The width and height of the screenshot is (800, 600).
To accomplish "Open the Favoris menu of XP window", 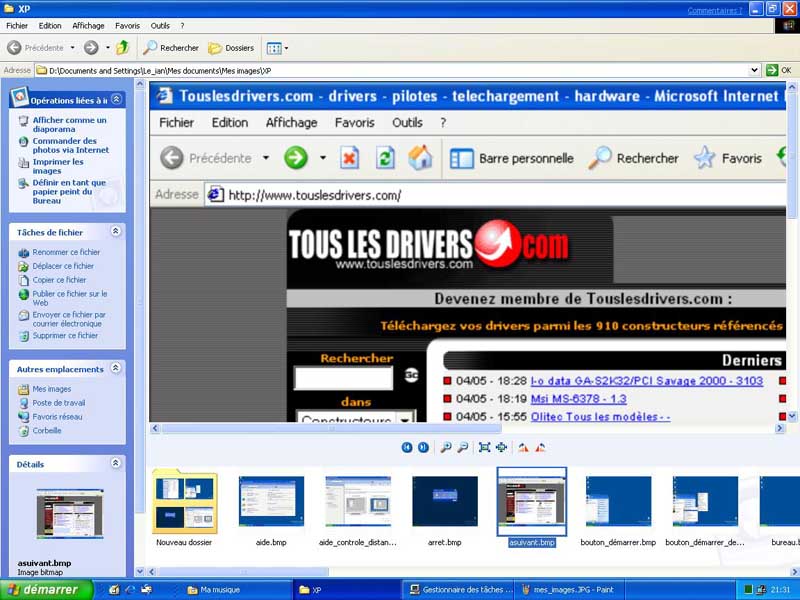I will [127, 26].
